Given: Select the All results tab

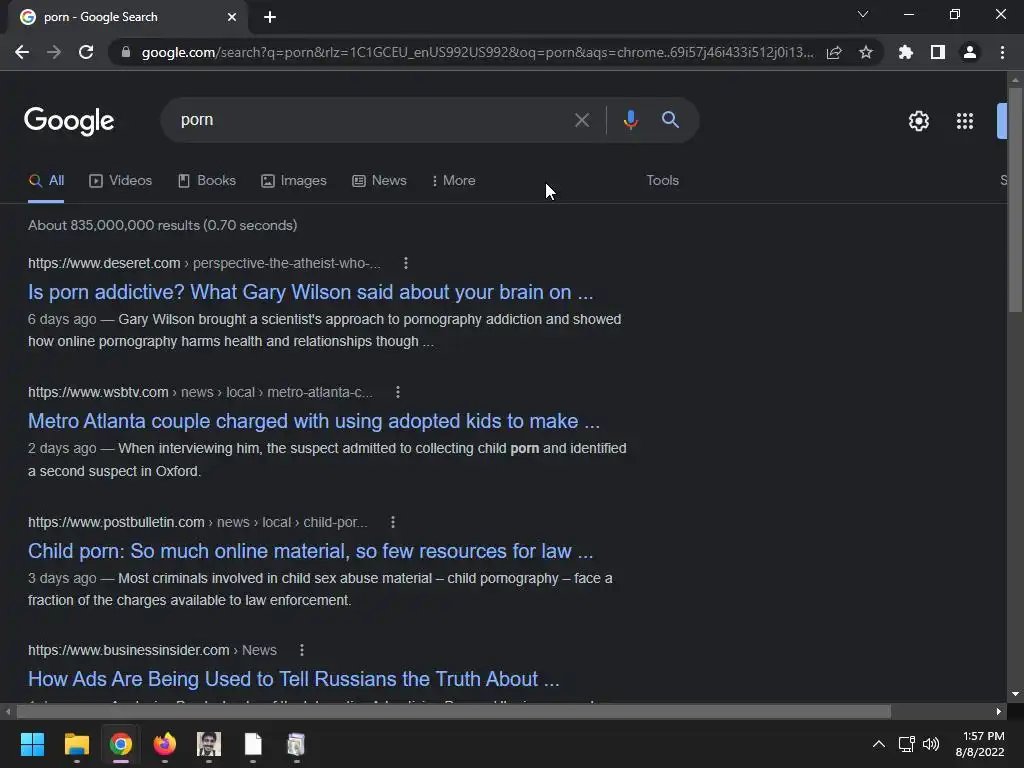Looking at the screenshot, I should click(x=46, y=181).
